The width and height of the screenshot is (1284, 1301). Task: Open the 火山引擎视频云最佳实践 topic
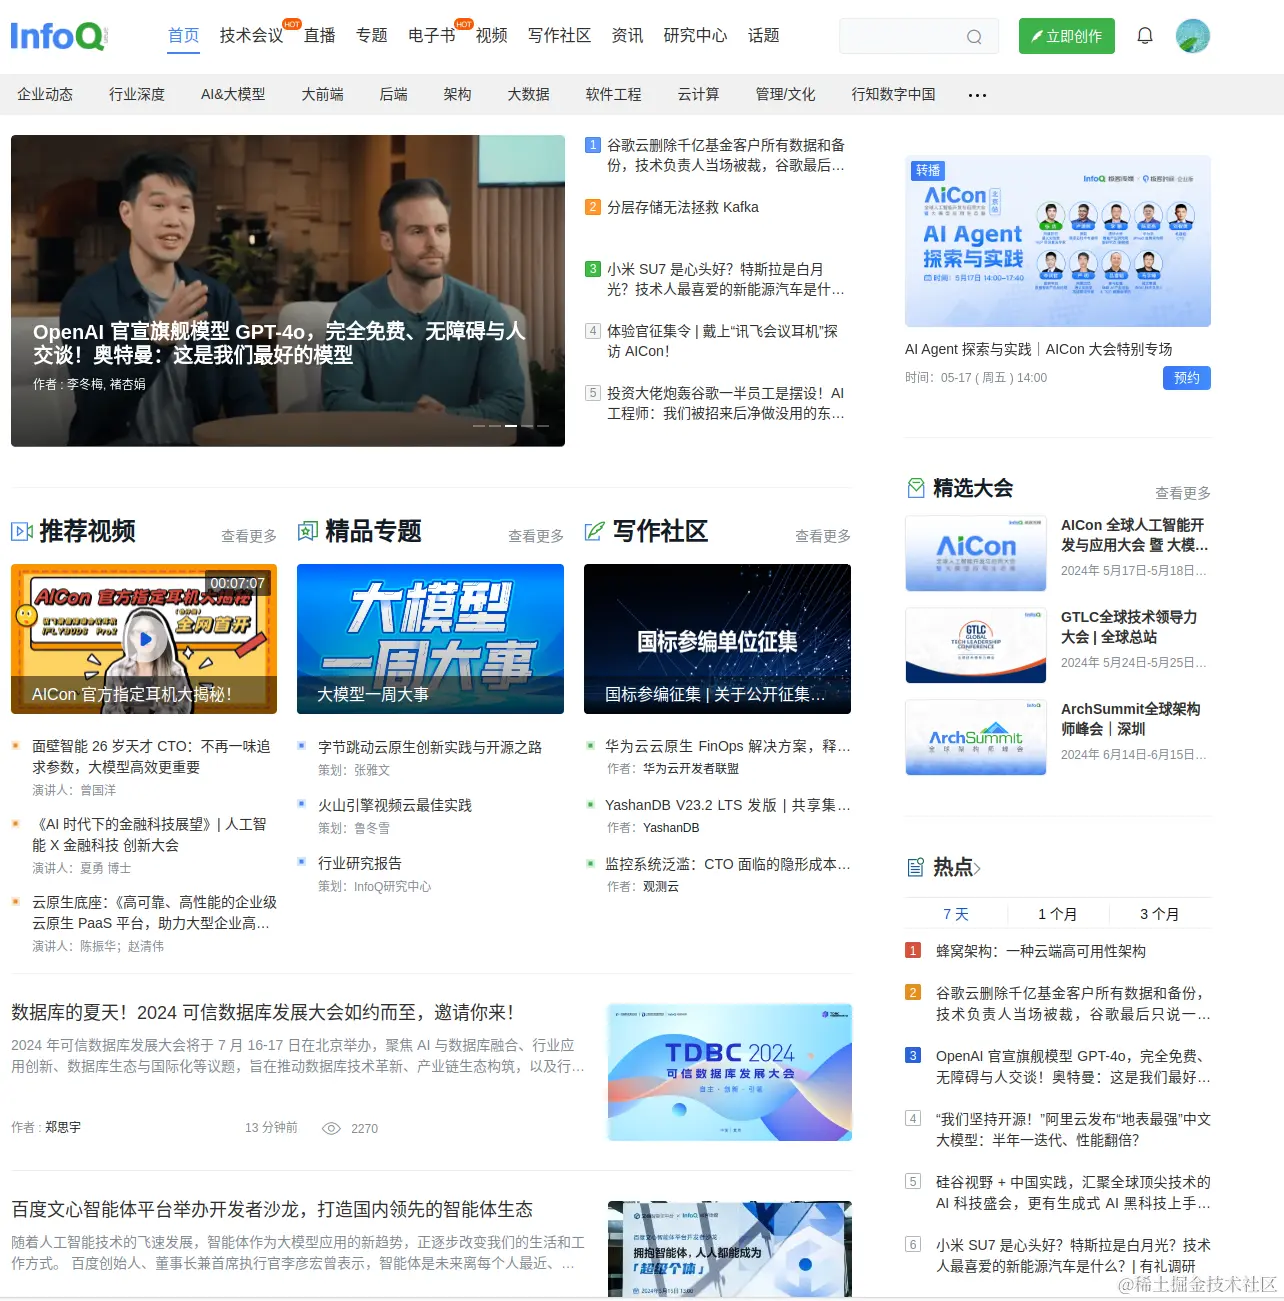tap(395, 805)
